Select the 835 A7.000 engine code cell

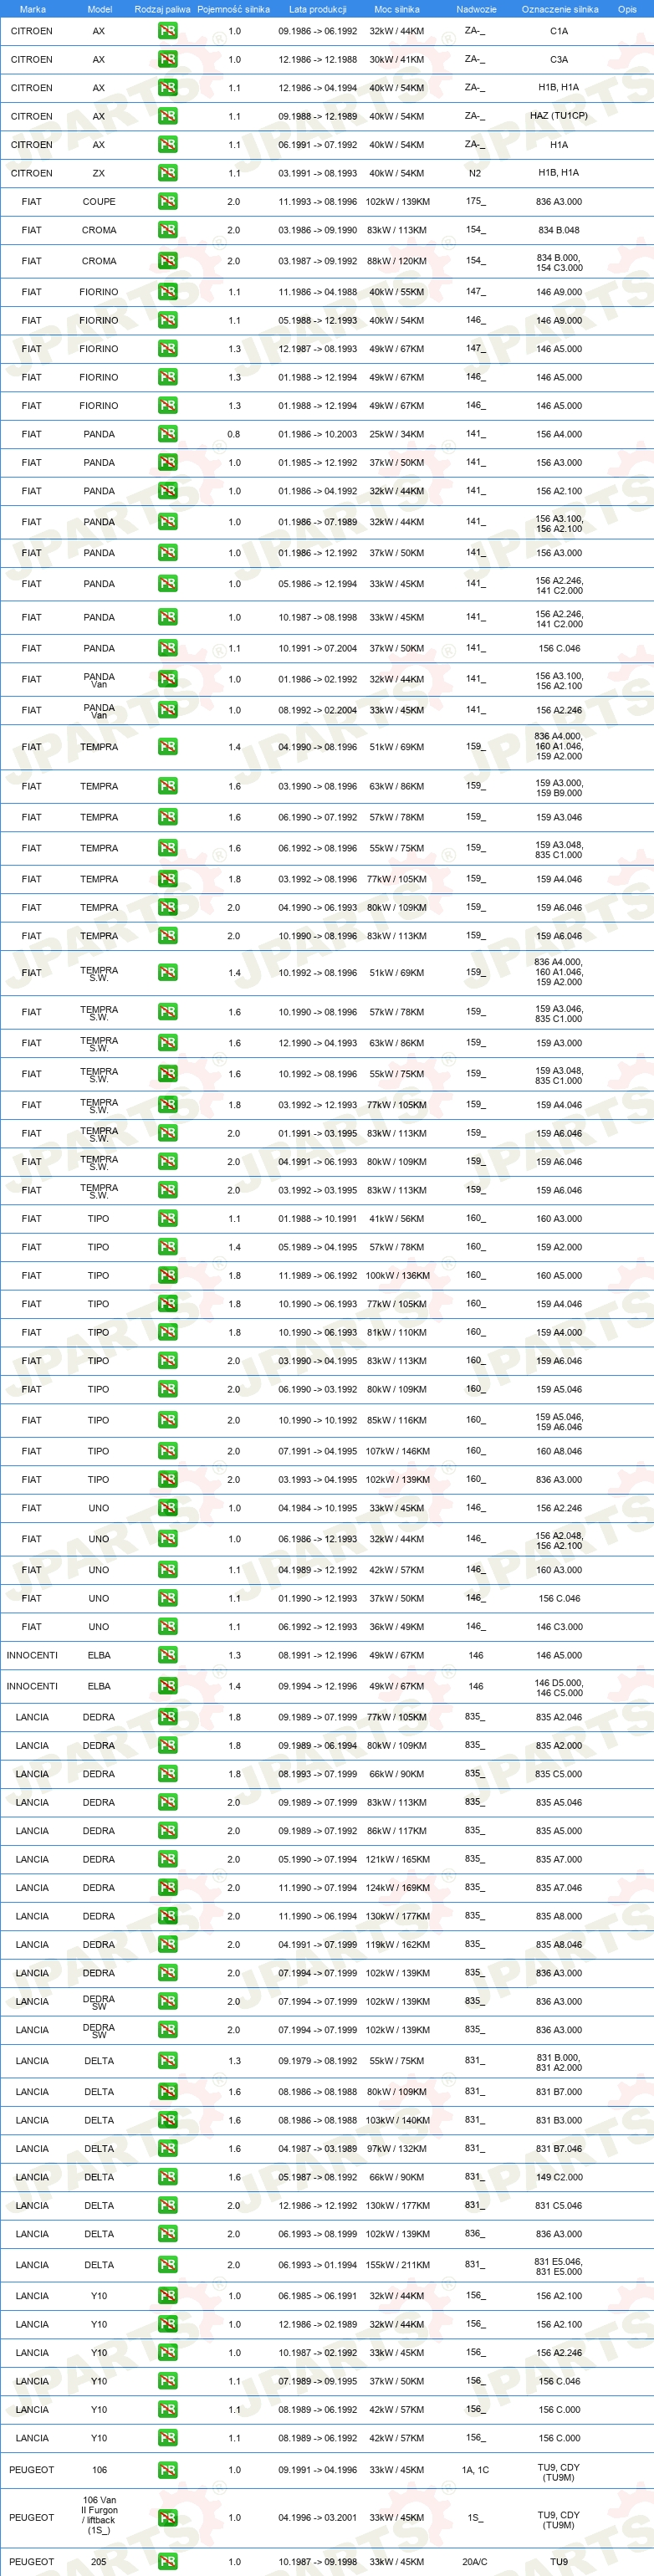(x=558, y=1859)
